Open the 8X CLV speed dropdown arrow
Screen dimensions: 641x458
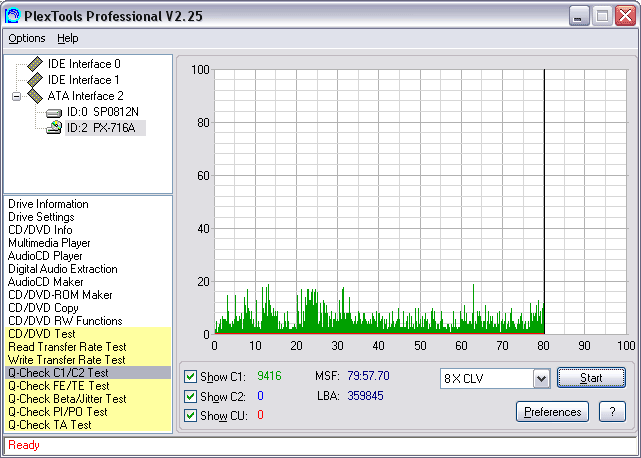(541, 378)
